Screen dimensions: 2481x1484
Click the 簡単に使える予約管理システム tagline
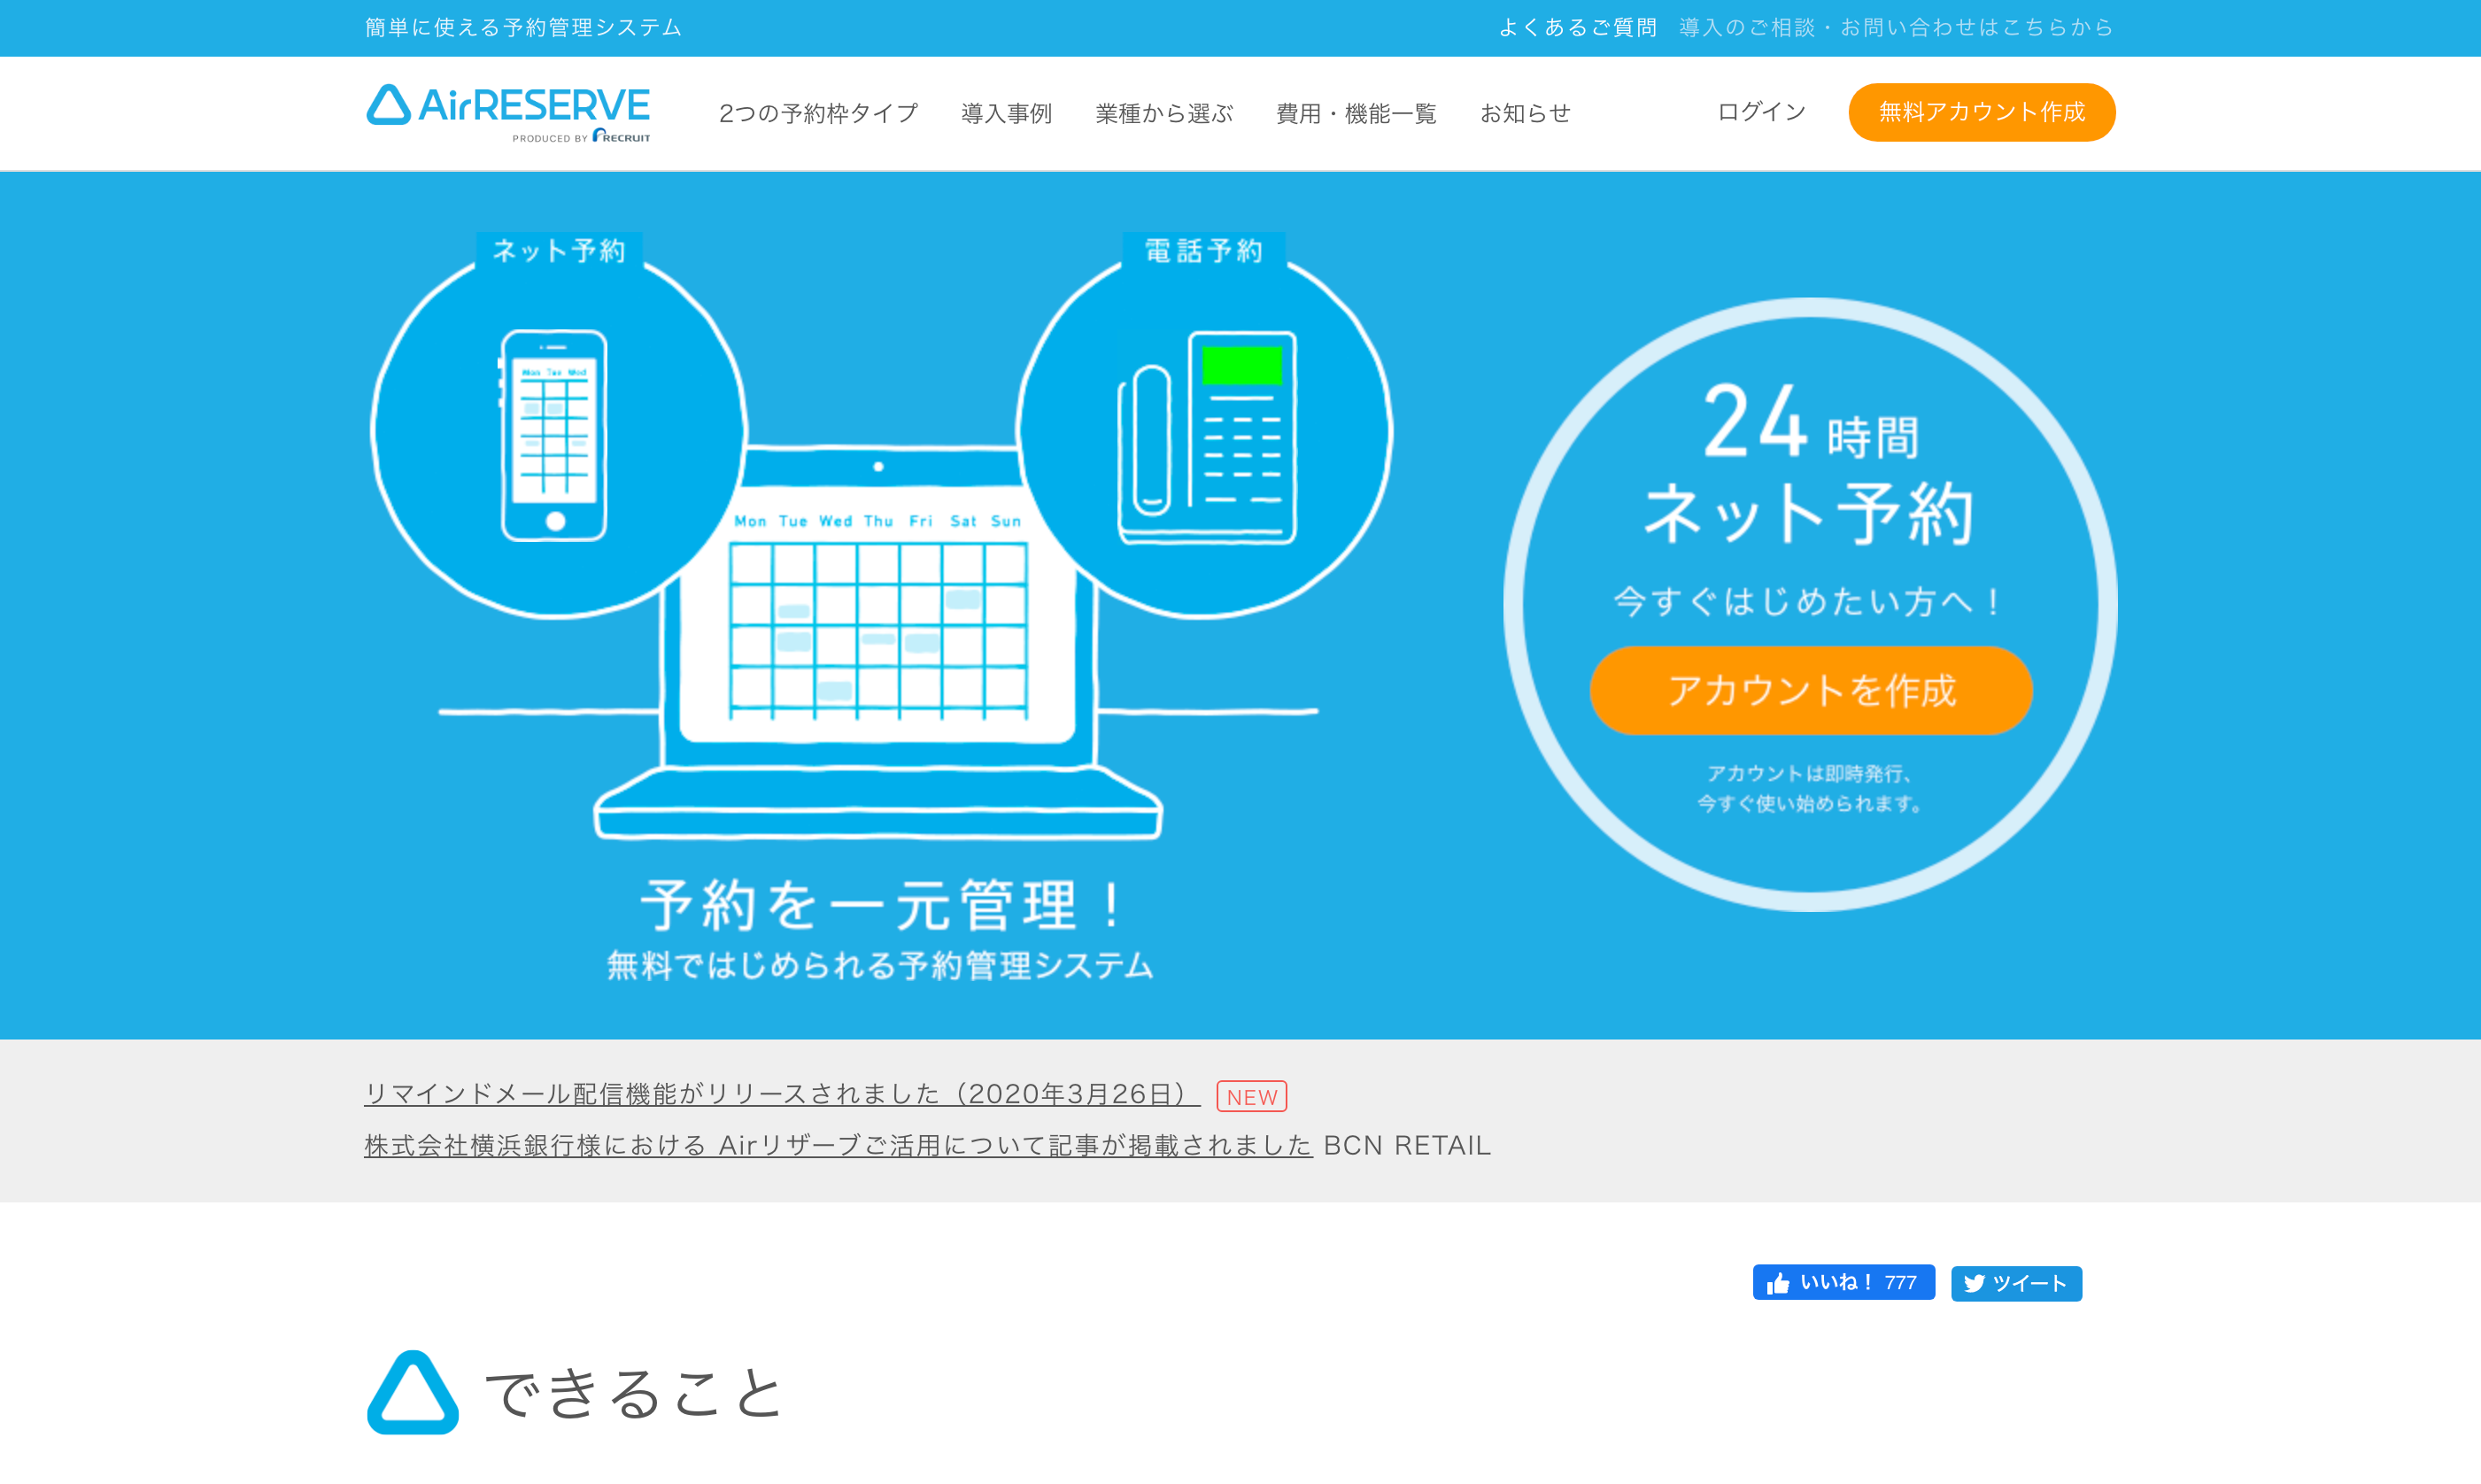[x=523, y=28]
